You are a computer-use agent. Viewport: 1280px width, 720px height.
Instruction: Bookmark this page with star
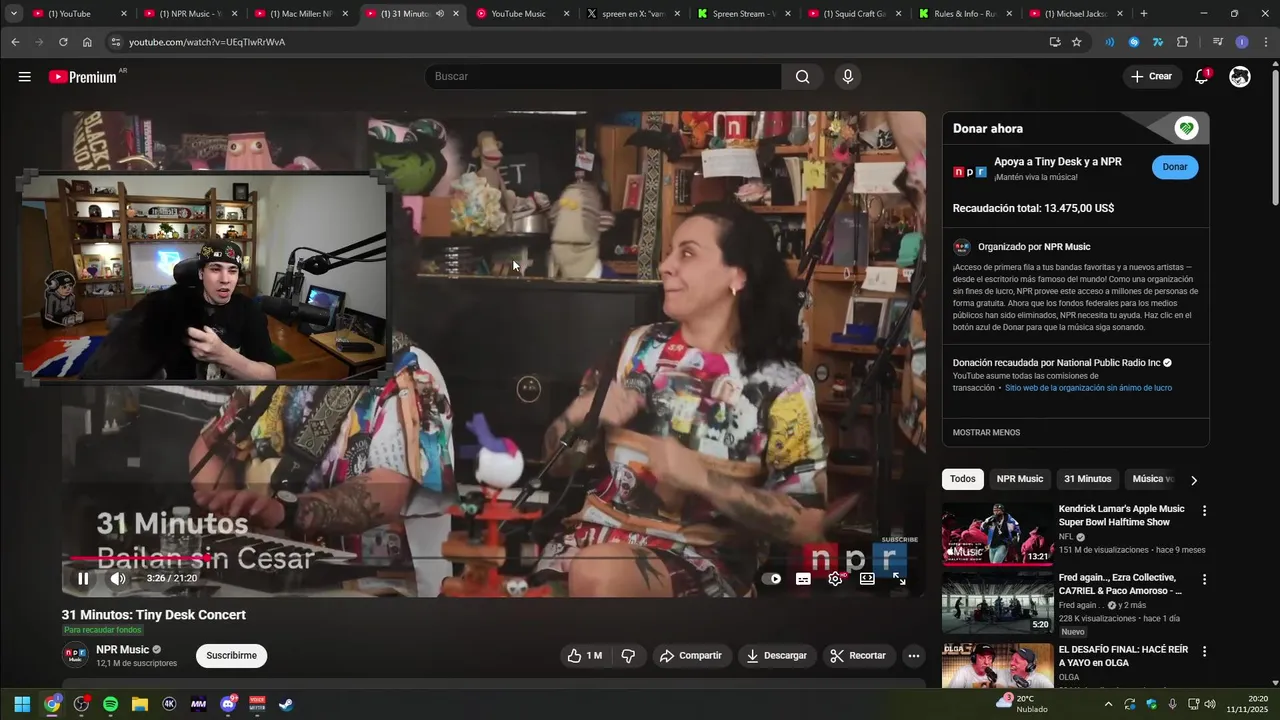1076,42
